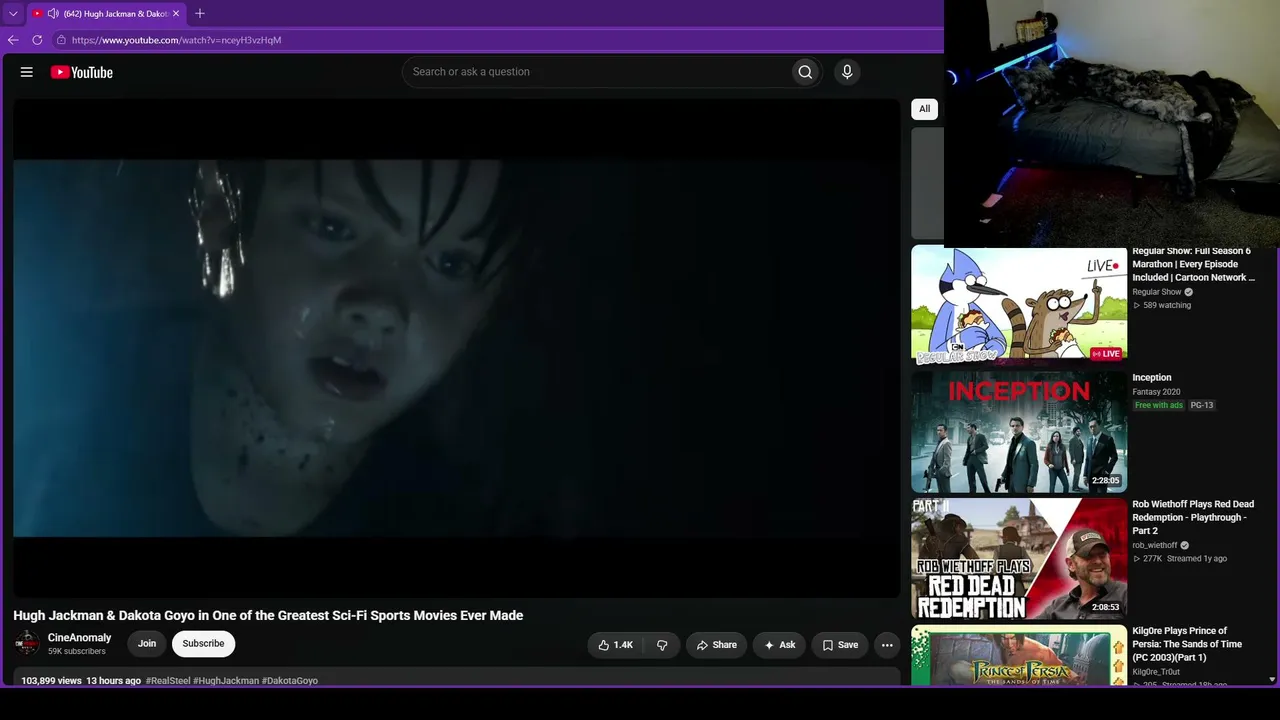Viewport: 1280px width, 720px height.
Task: Switch to the Hugh Jackman browser tab
Action: coord(108,14)
